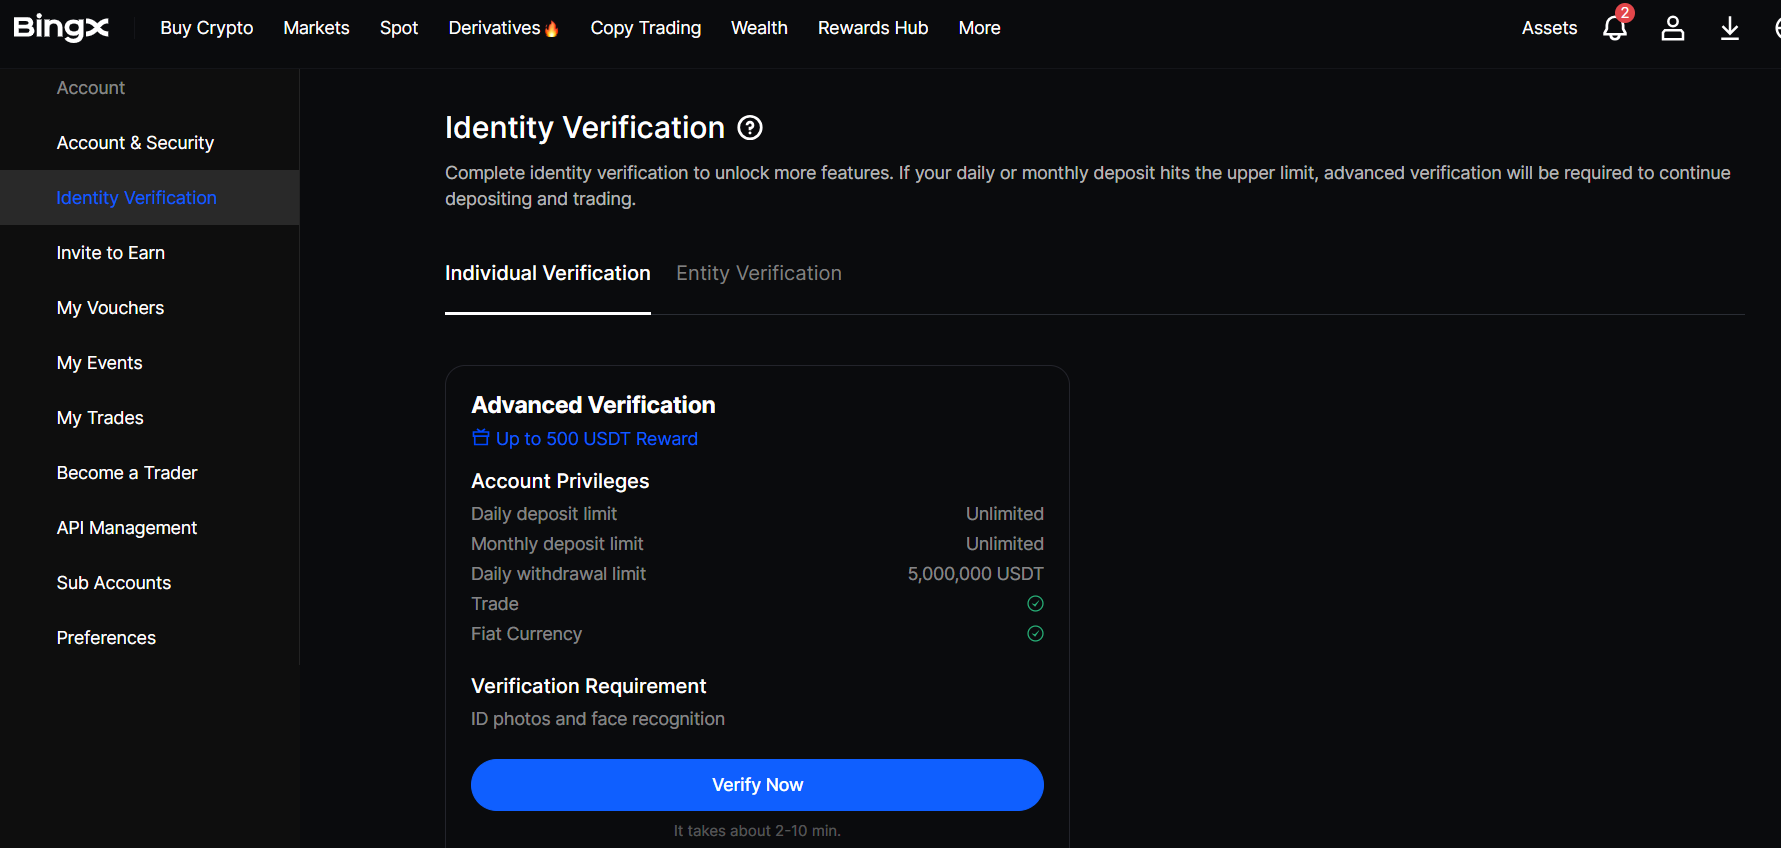Viewport: 1781px width, 848px height.
Task: Select Account & Security in the sidebar
Action: point(150,143)
